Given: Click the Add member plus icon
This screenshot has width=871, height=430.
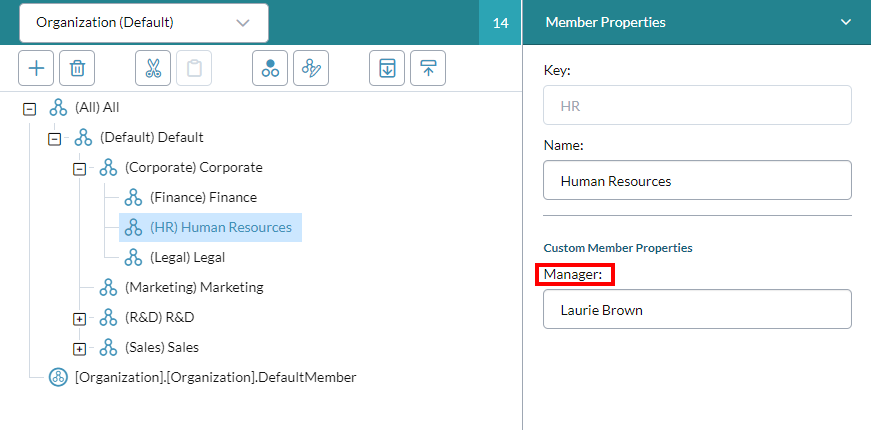Looking at the screenshot, I should coord(36,68).
